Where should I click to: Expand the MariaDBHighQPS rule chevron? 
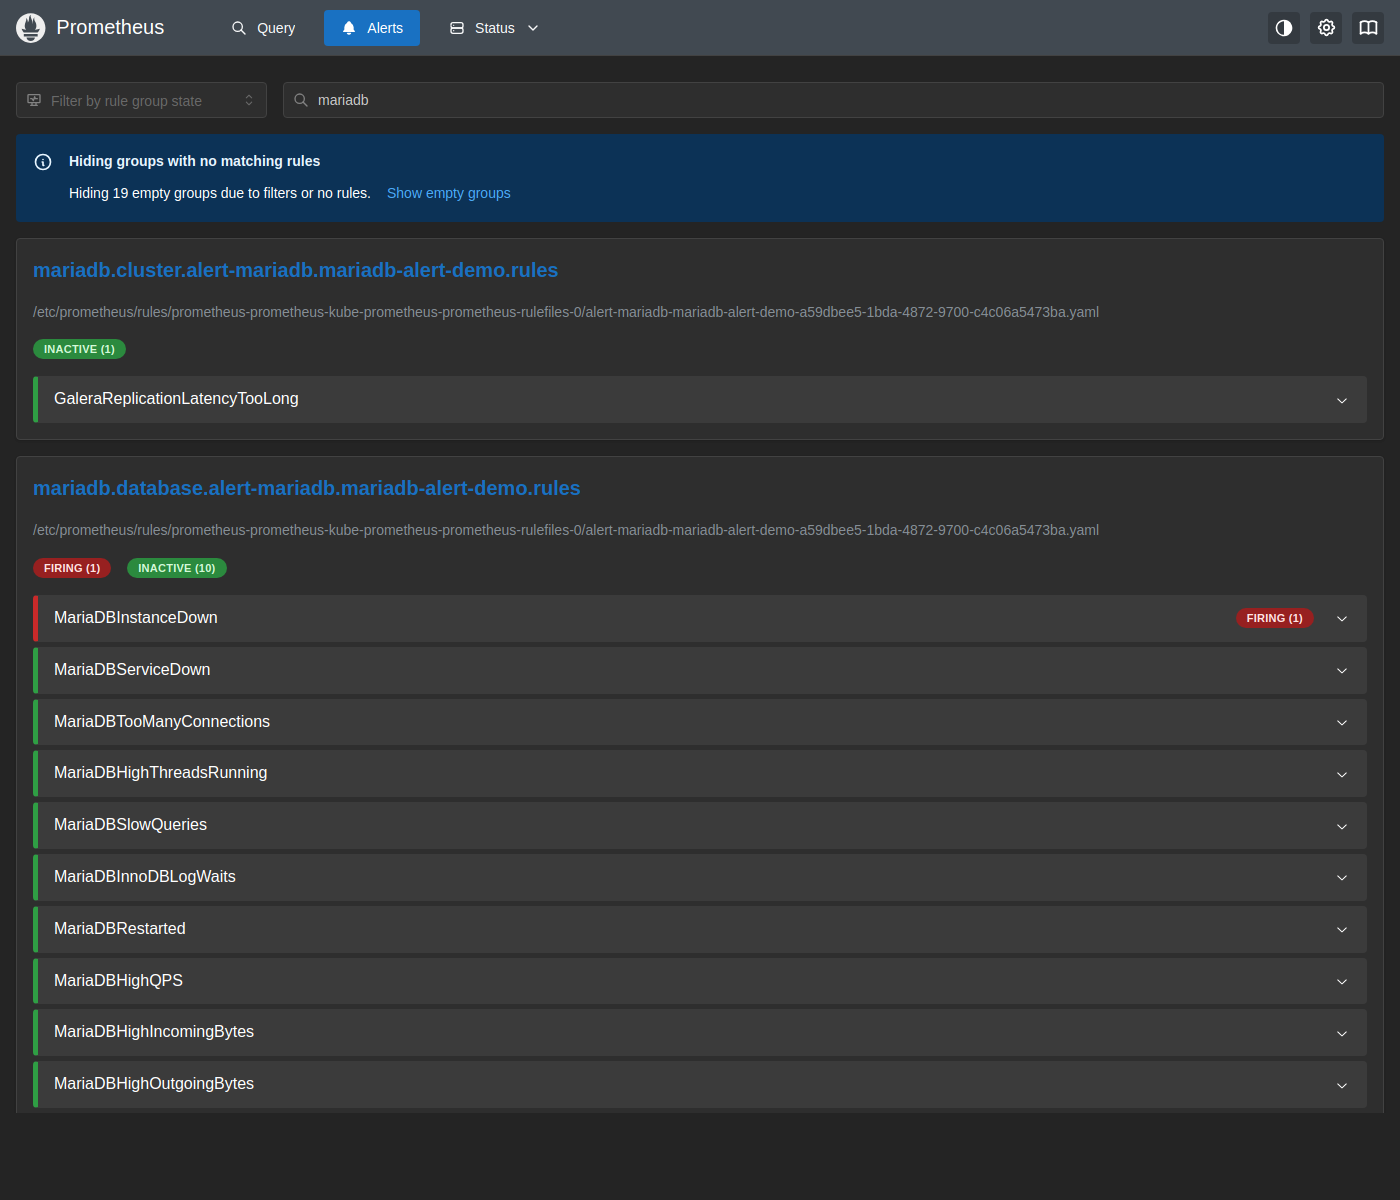[x=1342, y=982]
